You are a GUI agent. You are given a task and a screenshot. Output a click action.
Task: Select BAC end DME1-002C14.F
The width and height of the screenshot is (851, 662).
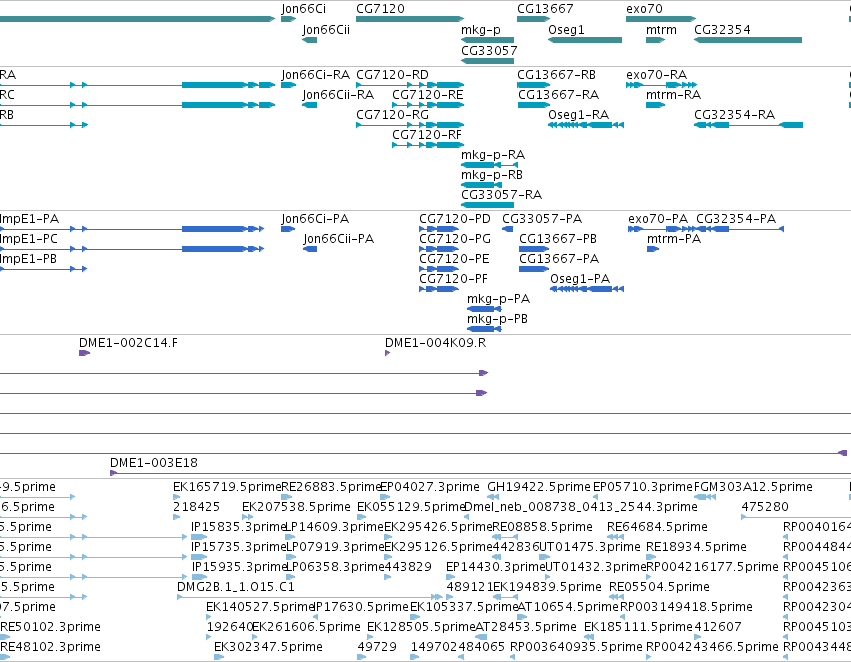click(x=84, y=353)
